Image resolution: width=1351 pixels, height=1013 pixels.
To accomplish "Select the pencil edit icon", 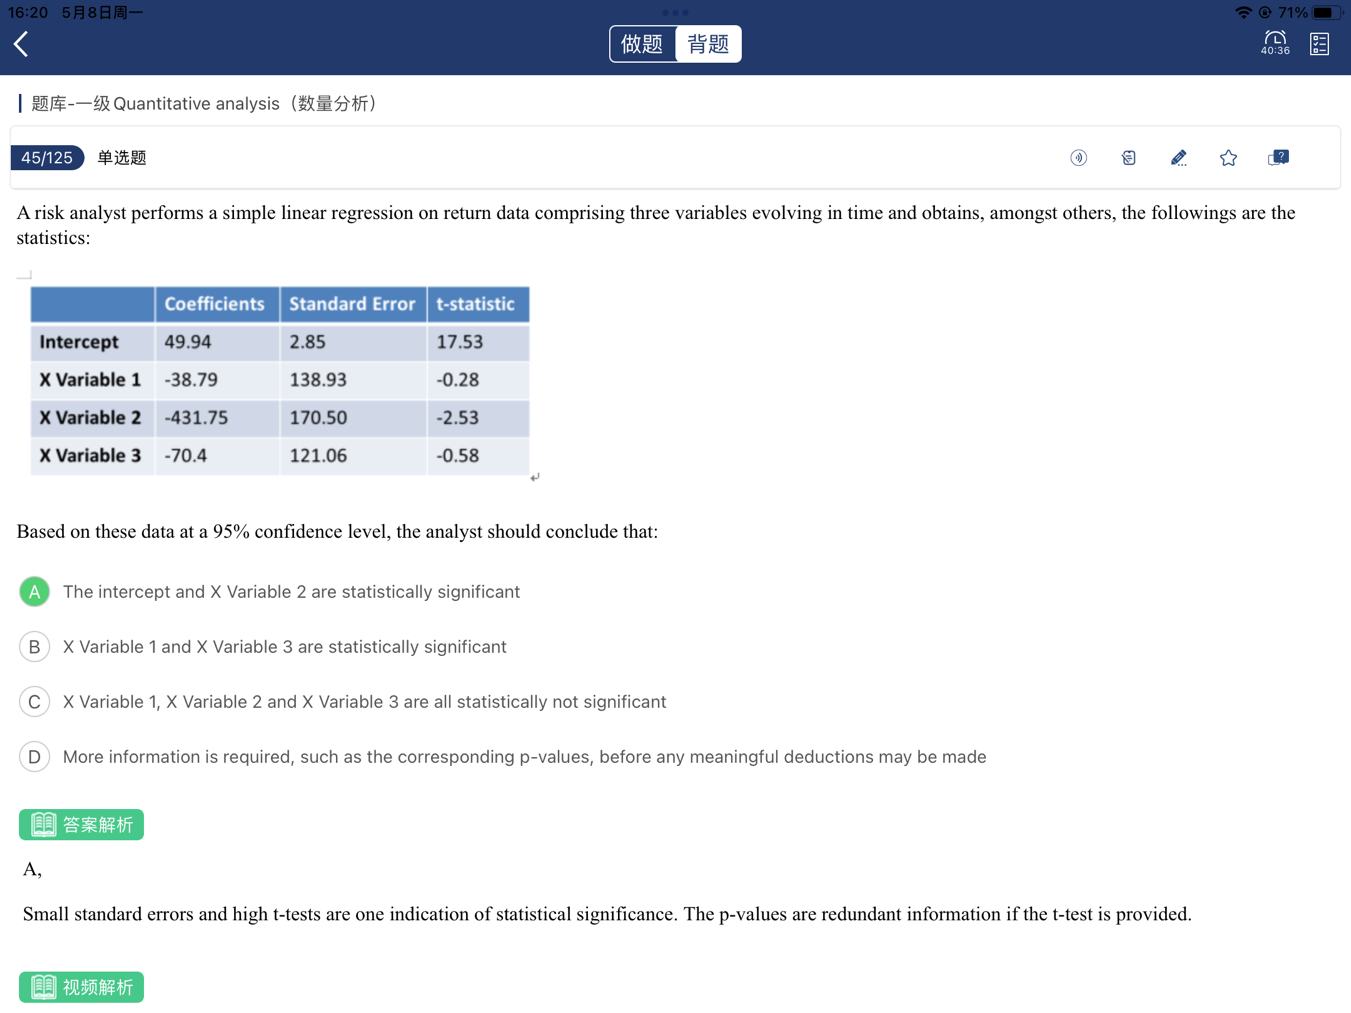I will [1178, 158].
